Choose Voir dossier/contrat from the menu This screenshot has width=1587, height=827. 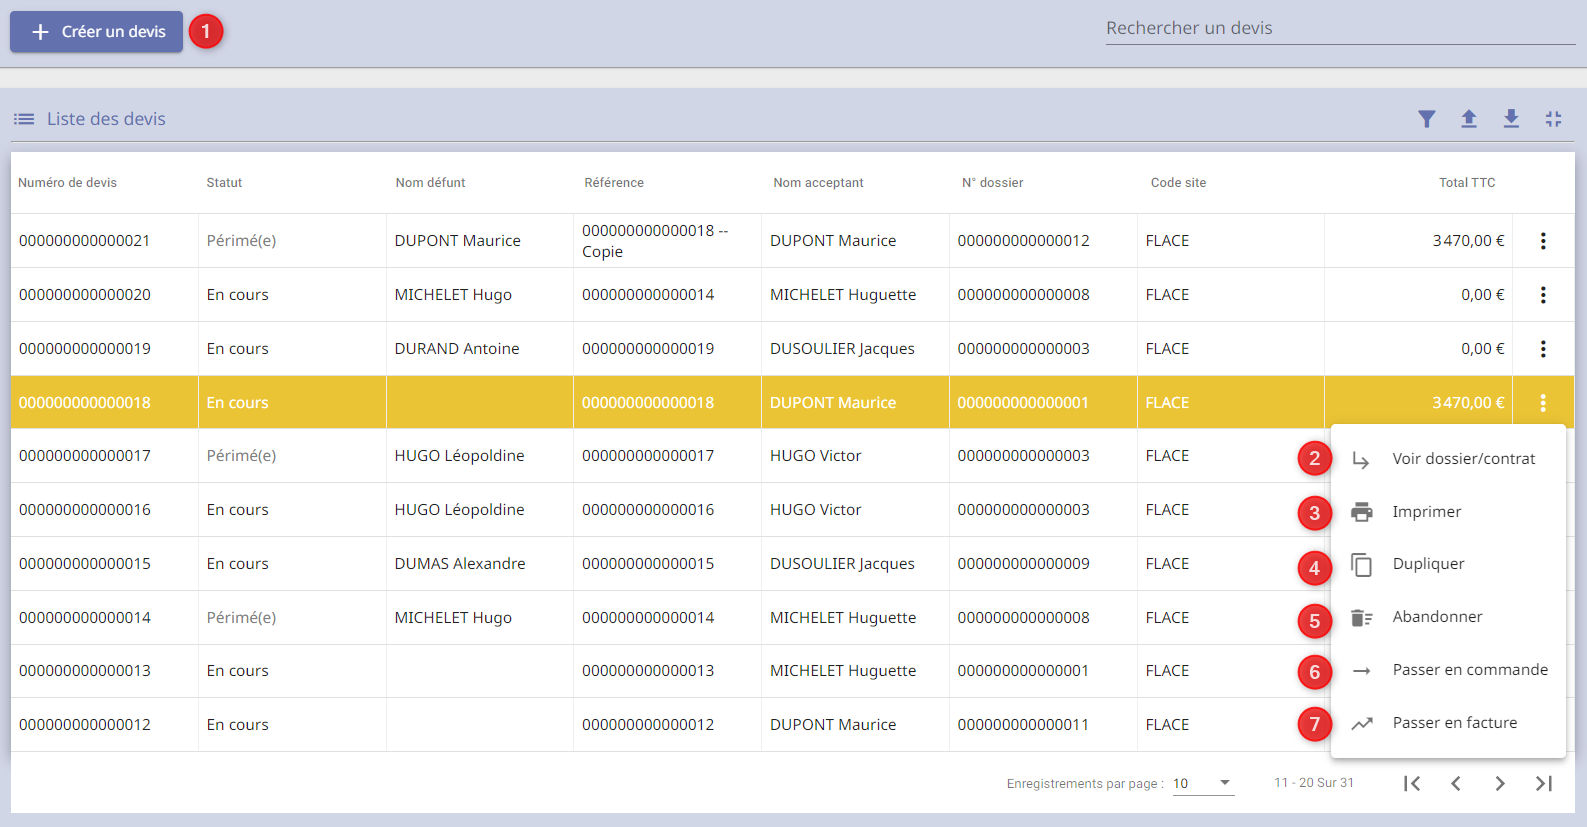pyautogui.click(x=1448, y=459)
